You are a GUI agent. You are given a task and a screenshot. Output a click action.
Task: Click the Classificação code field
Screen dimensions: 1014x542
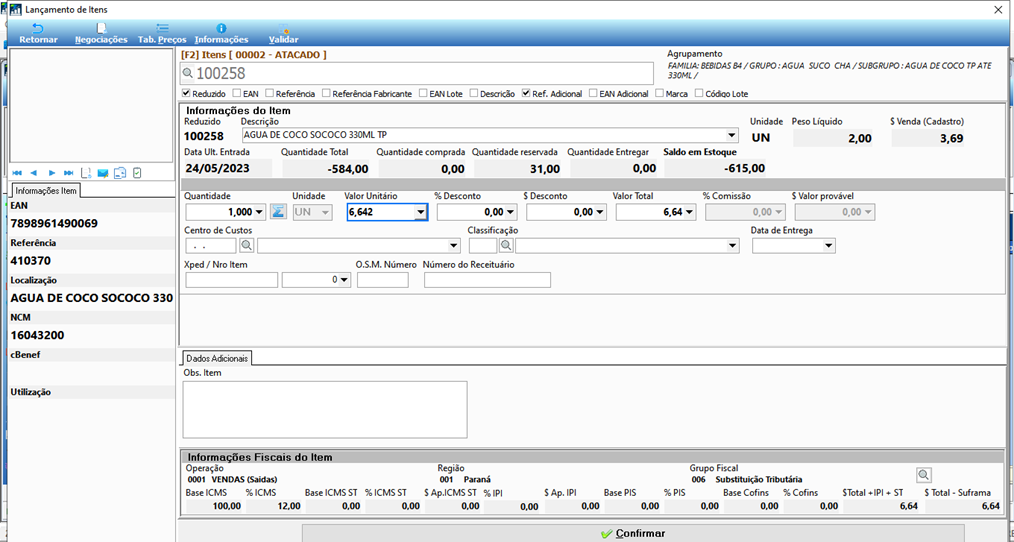[483, 246]
